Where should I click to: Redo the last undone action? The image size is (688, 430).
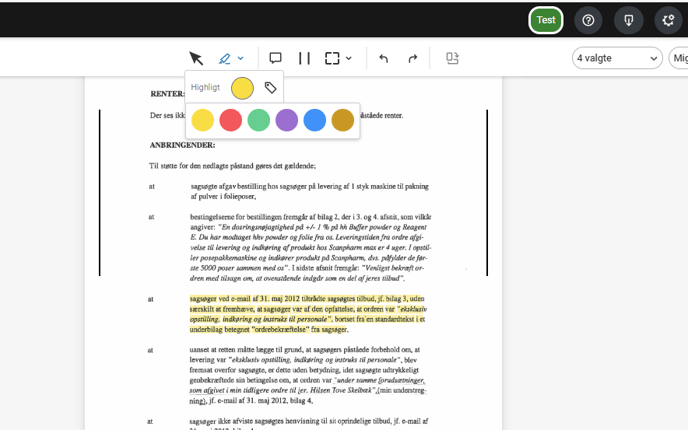click(x=412, y=58)
